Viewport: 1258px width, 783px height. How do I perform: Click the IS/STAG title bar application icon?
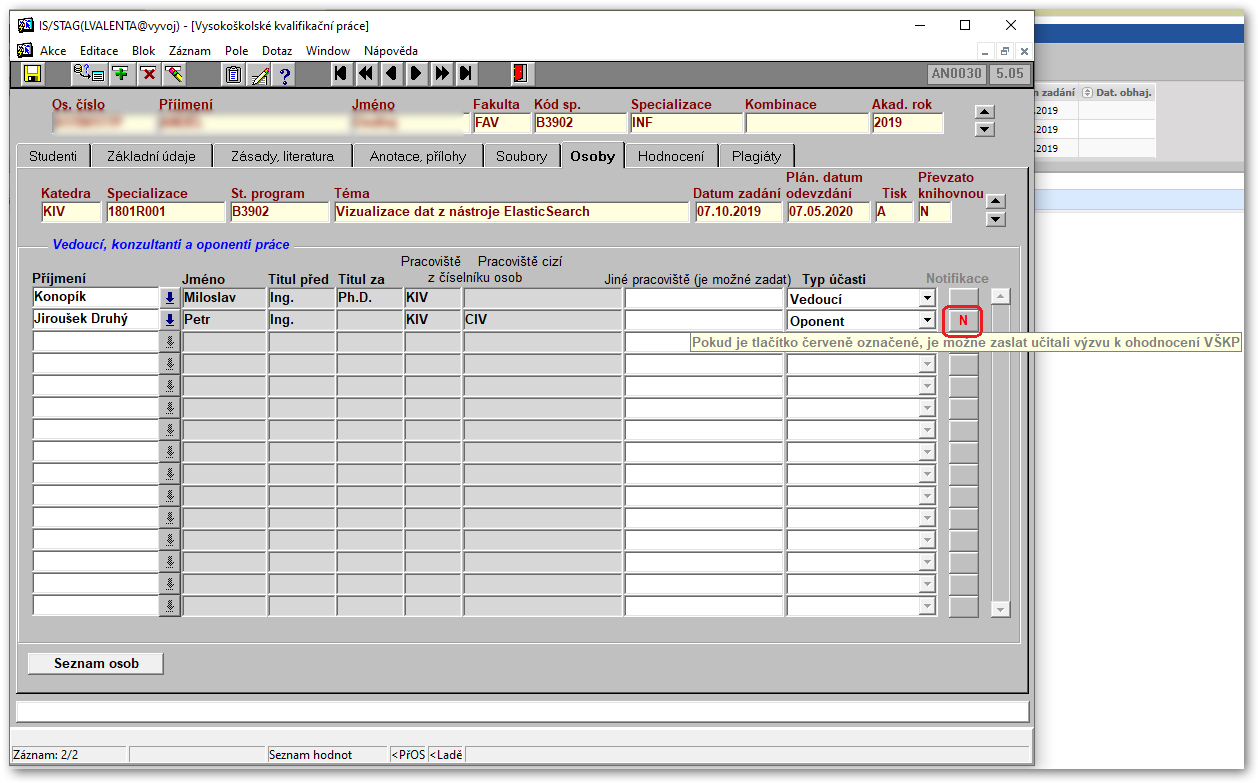point(26,25)
